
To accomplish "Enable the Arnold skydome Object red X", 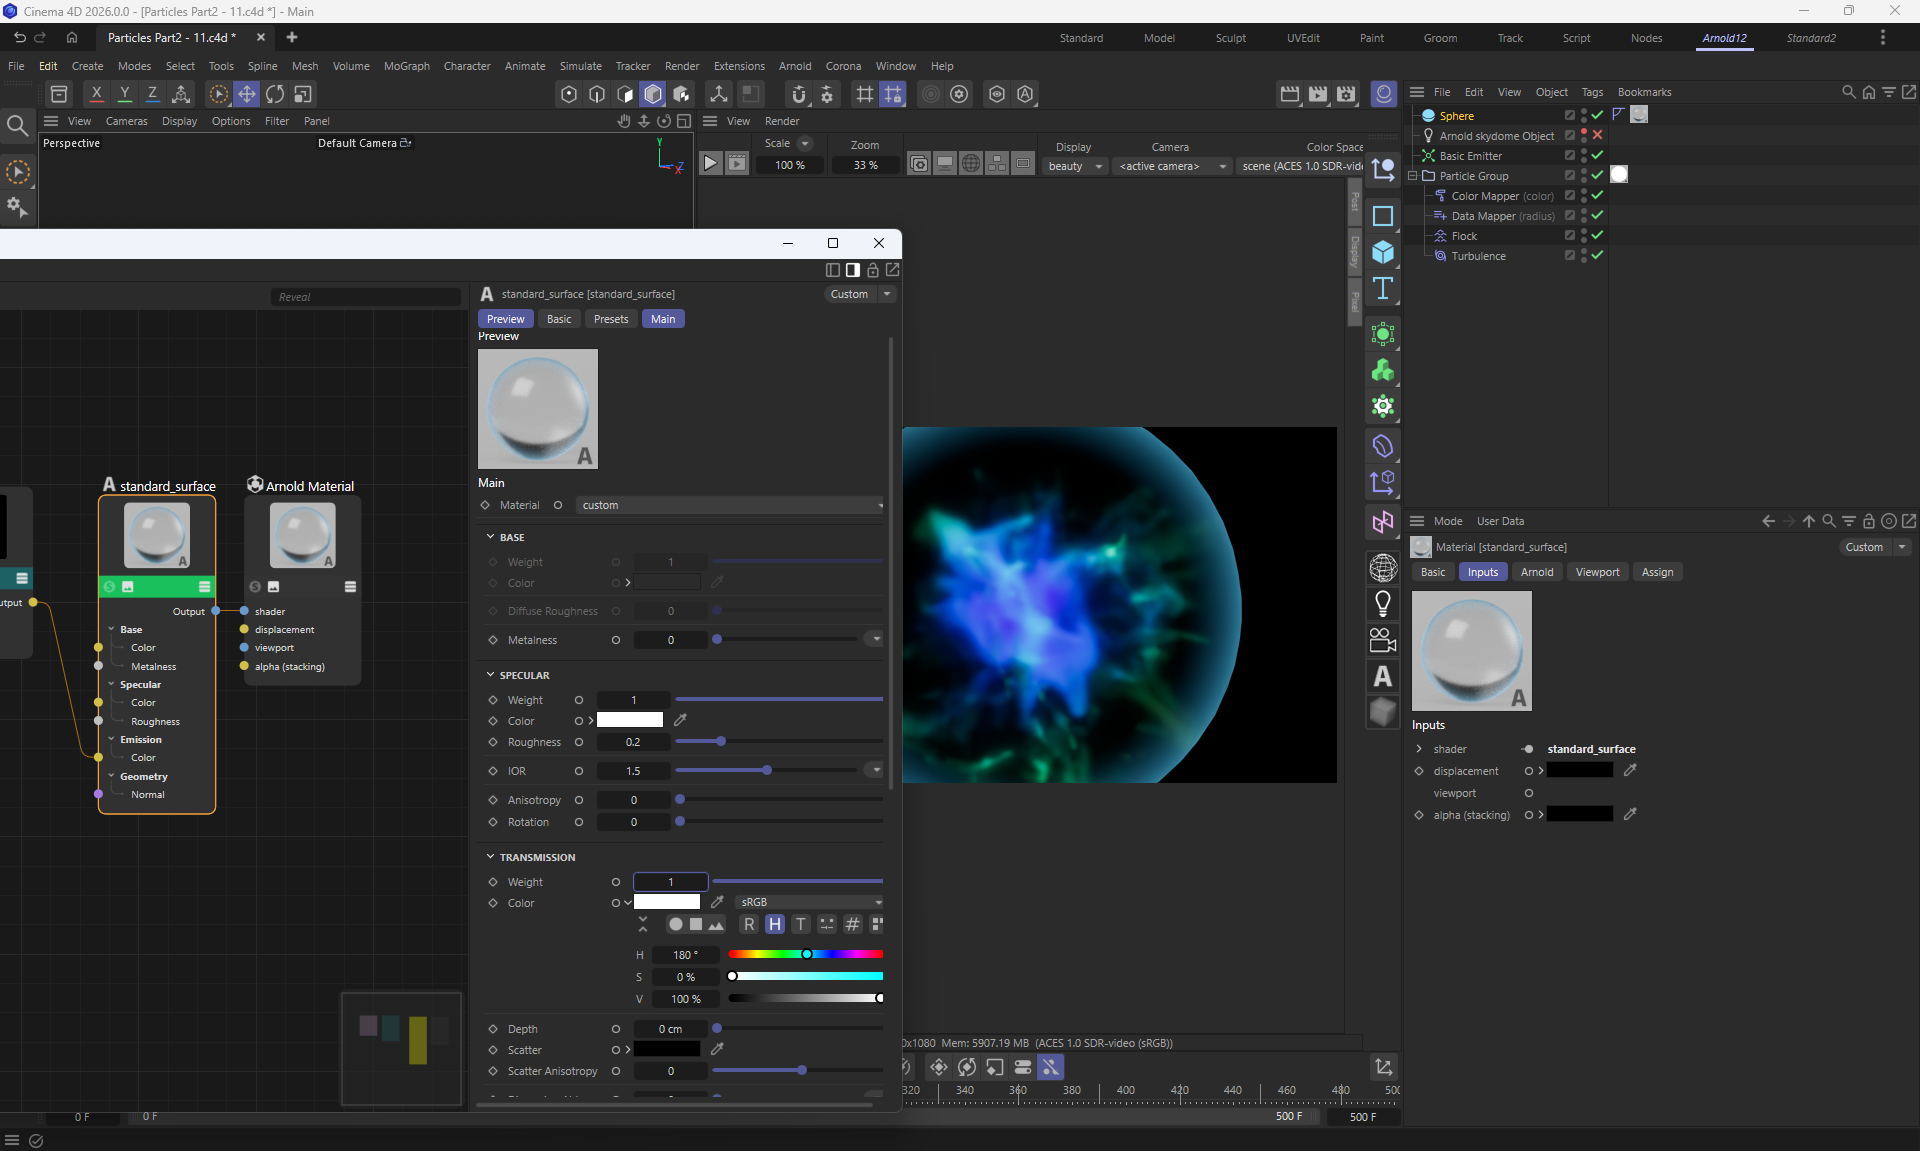I will (x=1597, y=135).
